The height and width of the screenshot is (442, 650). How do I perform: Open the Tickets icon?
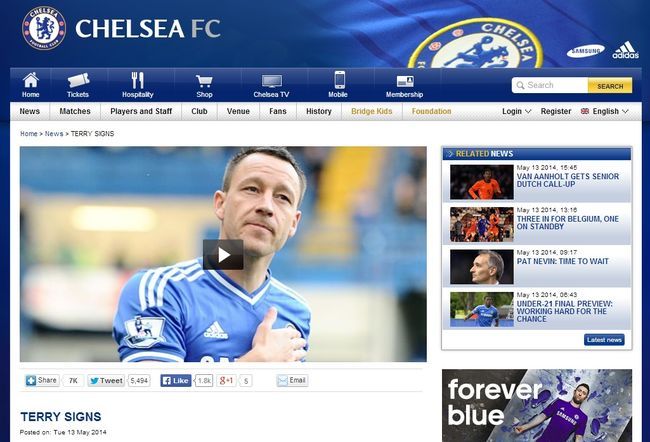click(78, 80)
